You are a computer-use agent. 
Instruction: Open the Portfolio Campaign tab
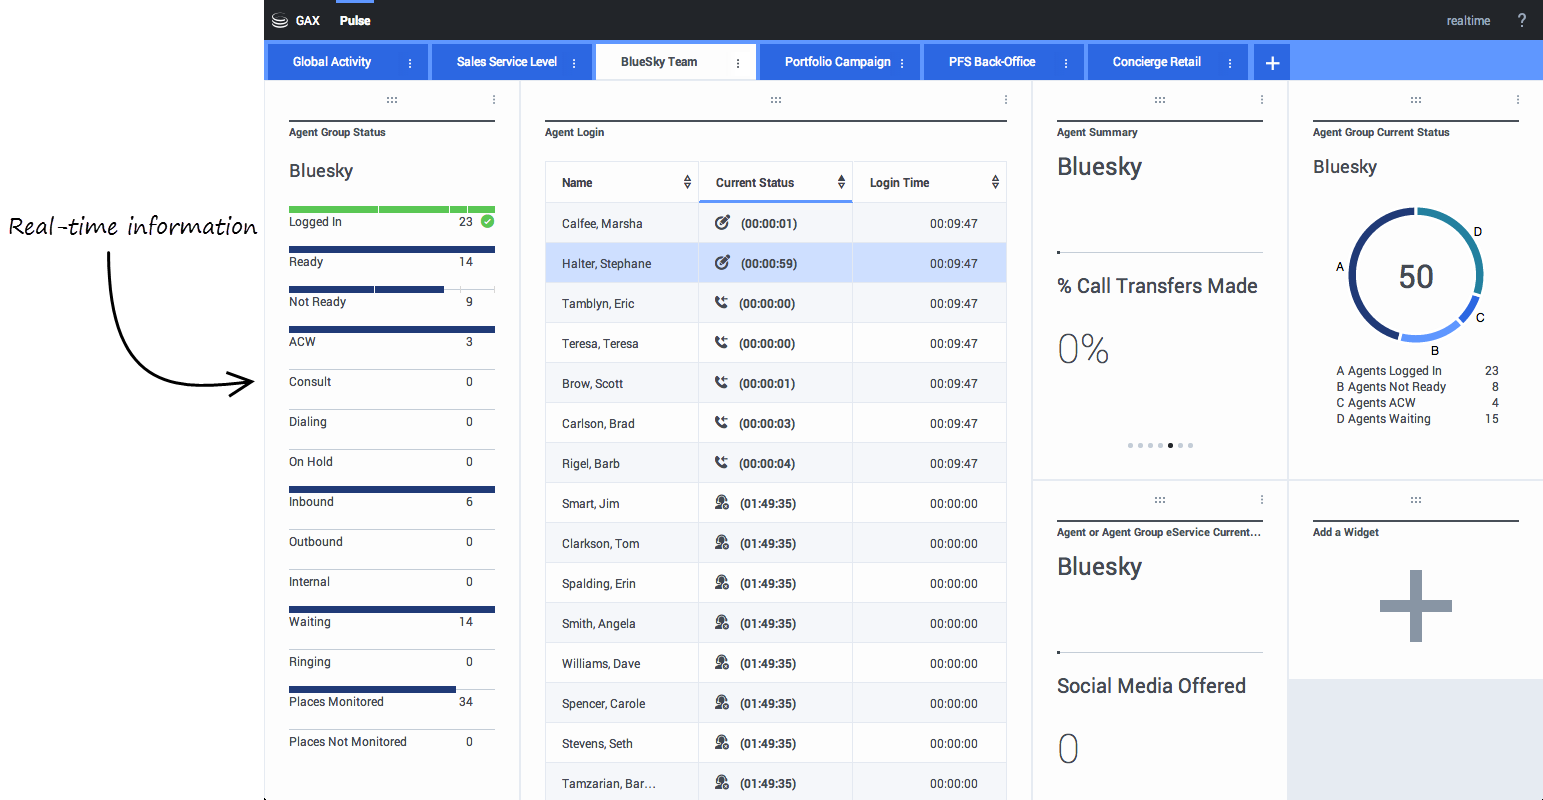(x=837, y=62)
